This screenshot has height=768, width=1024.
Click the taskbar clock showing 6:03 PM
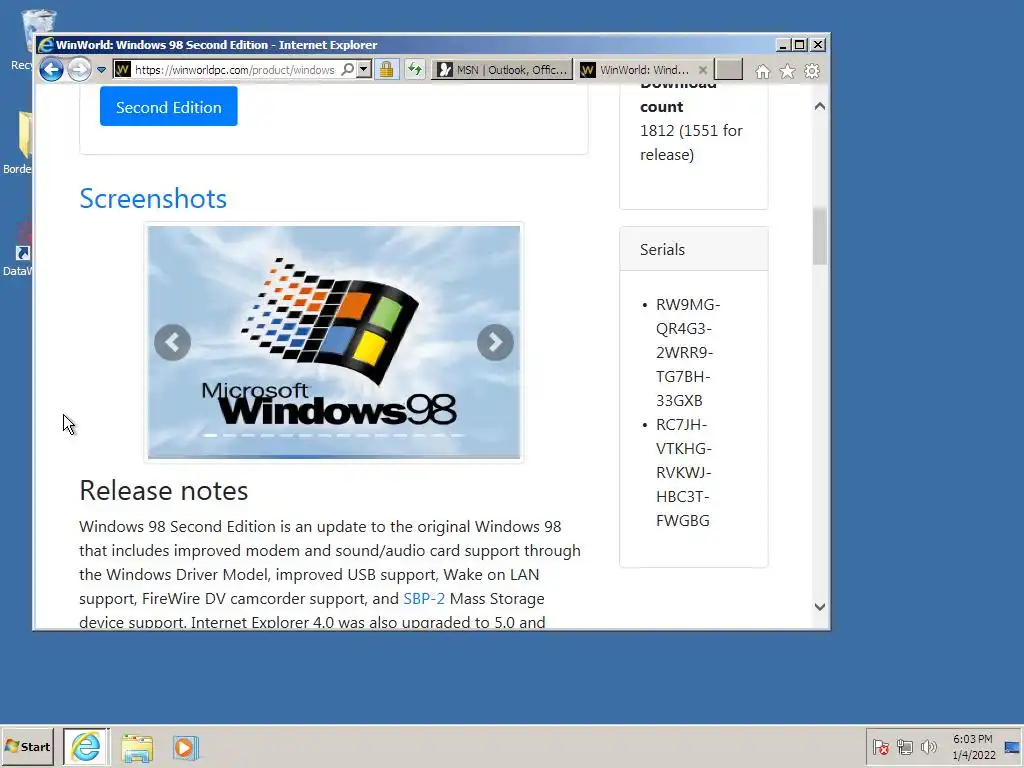[x=973, y=746]
